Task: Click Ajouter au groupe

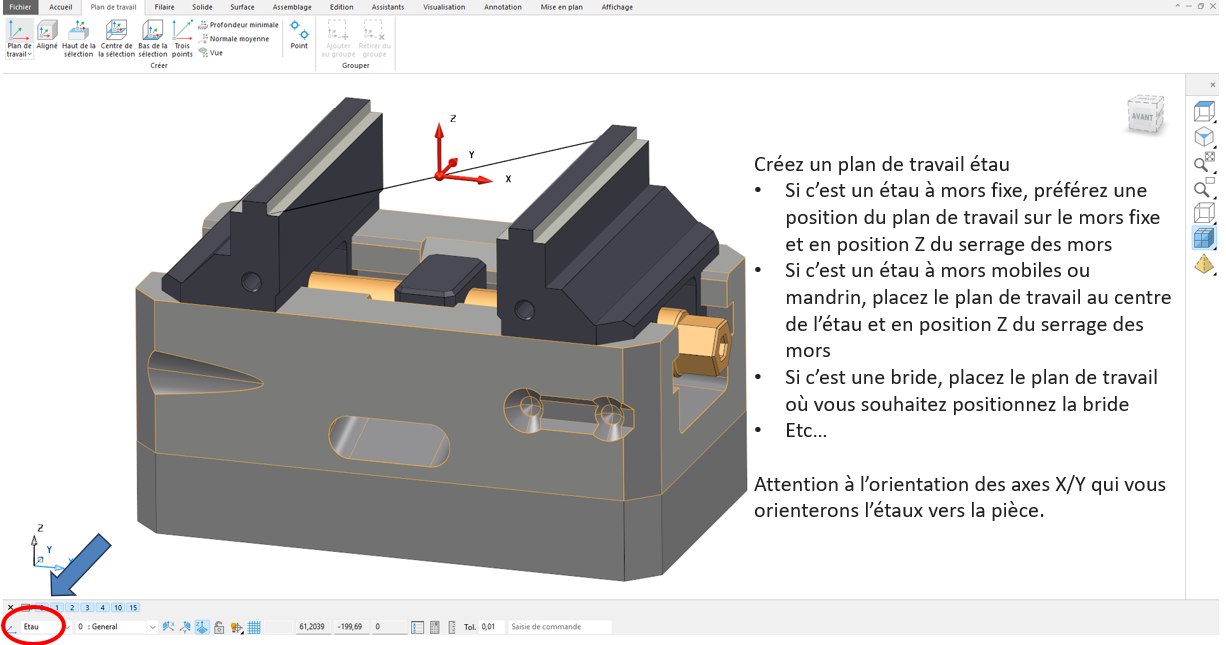Action: pyautogui.click(x=340, y=38)
